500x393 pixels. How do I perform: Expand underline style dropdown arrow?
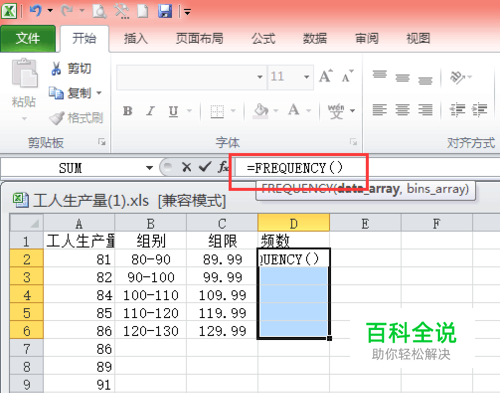coord(190,111)
